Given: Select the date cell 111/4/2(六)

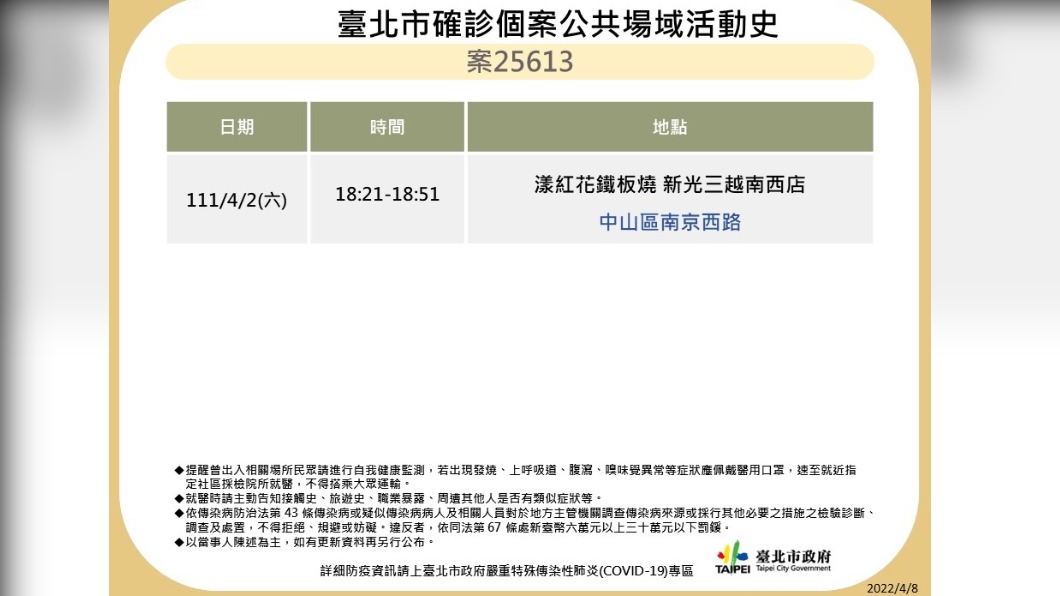Looking at the screenshot, I should [x=237, y=200].
